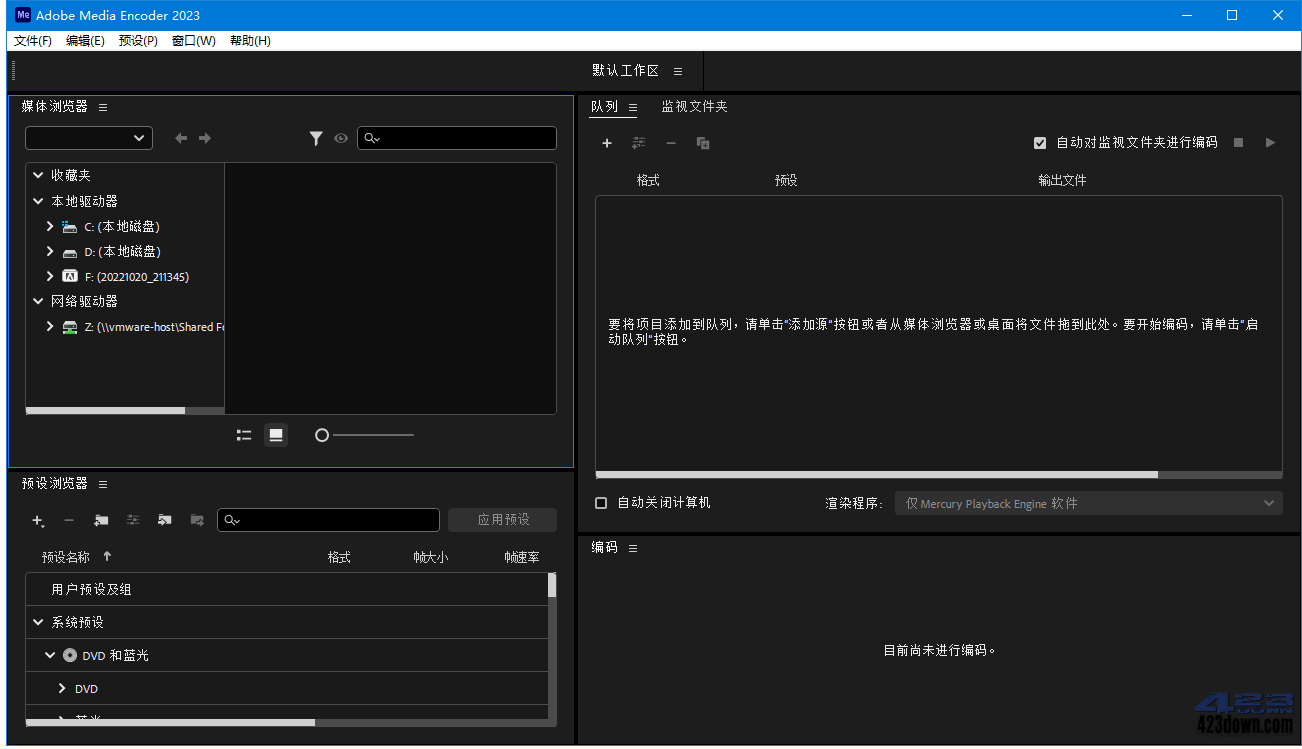
Task: Open the 文件(F) menu
Action: tap(31, 40)
